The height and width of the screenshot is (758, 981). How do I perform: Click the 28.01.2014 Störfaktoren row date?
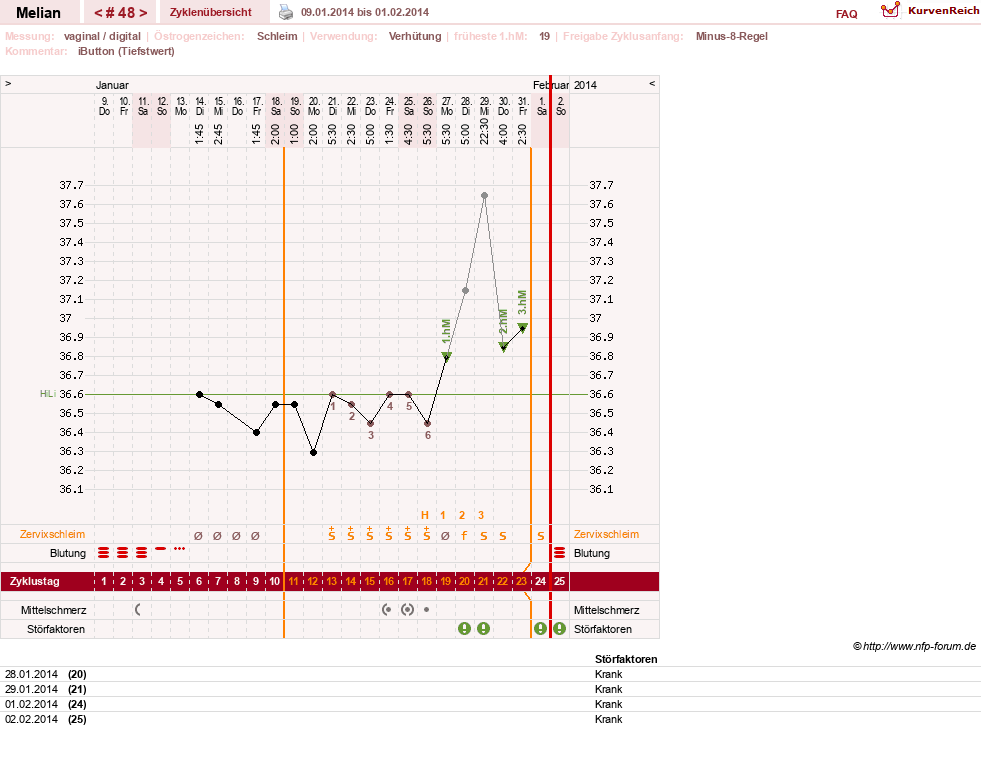tap(31, 674)
